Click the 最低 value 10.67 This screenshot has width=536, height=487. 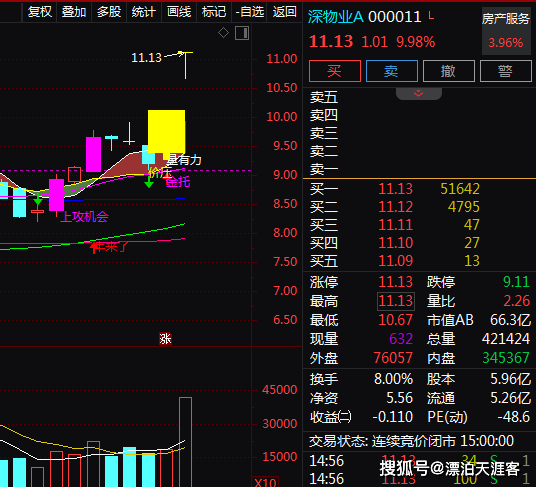tap(396, 320)
